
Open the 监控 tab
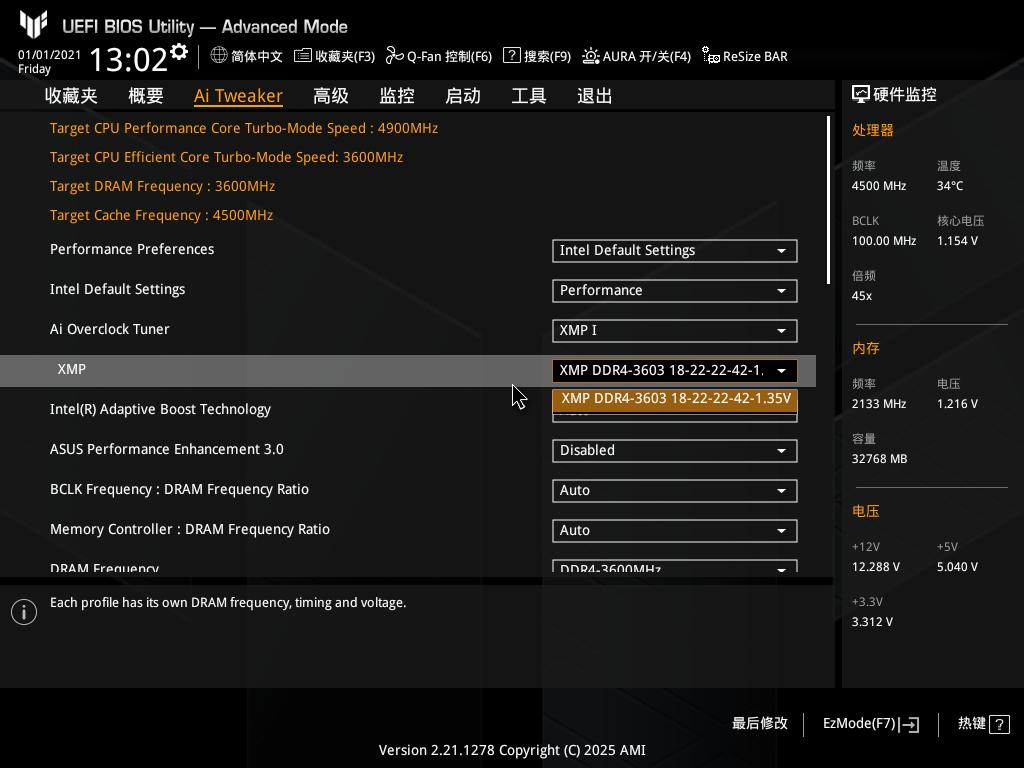397,96
